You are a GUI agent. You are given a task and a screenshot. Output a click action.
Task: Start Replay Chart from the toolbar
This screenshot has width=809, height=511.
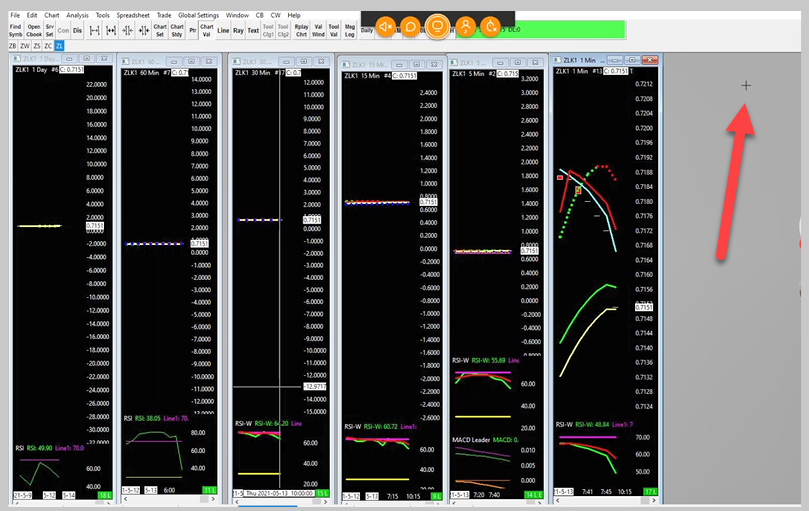pyautogui.click(x=300, y=30)
